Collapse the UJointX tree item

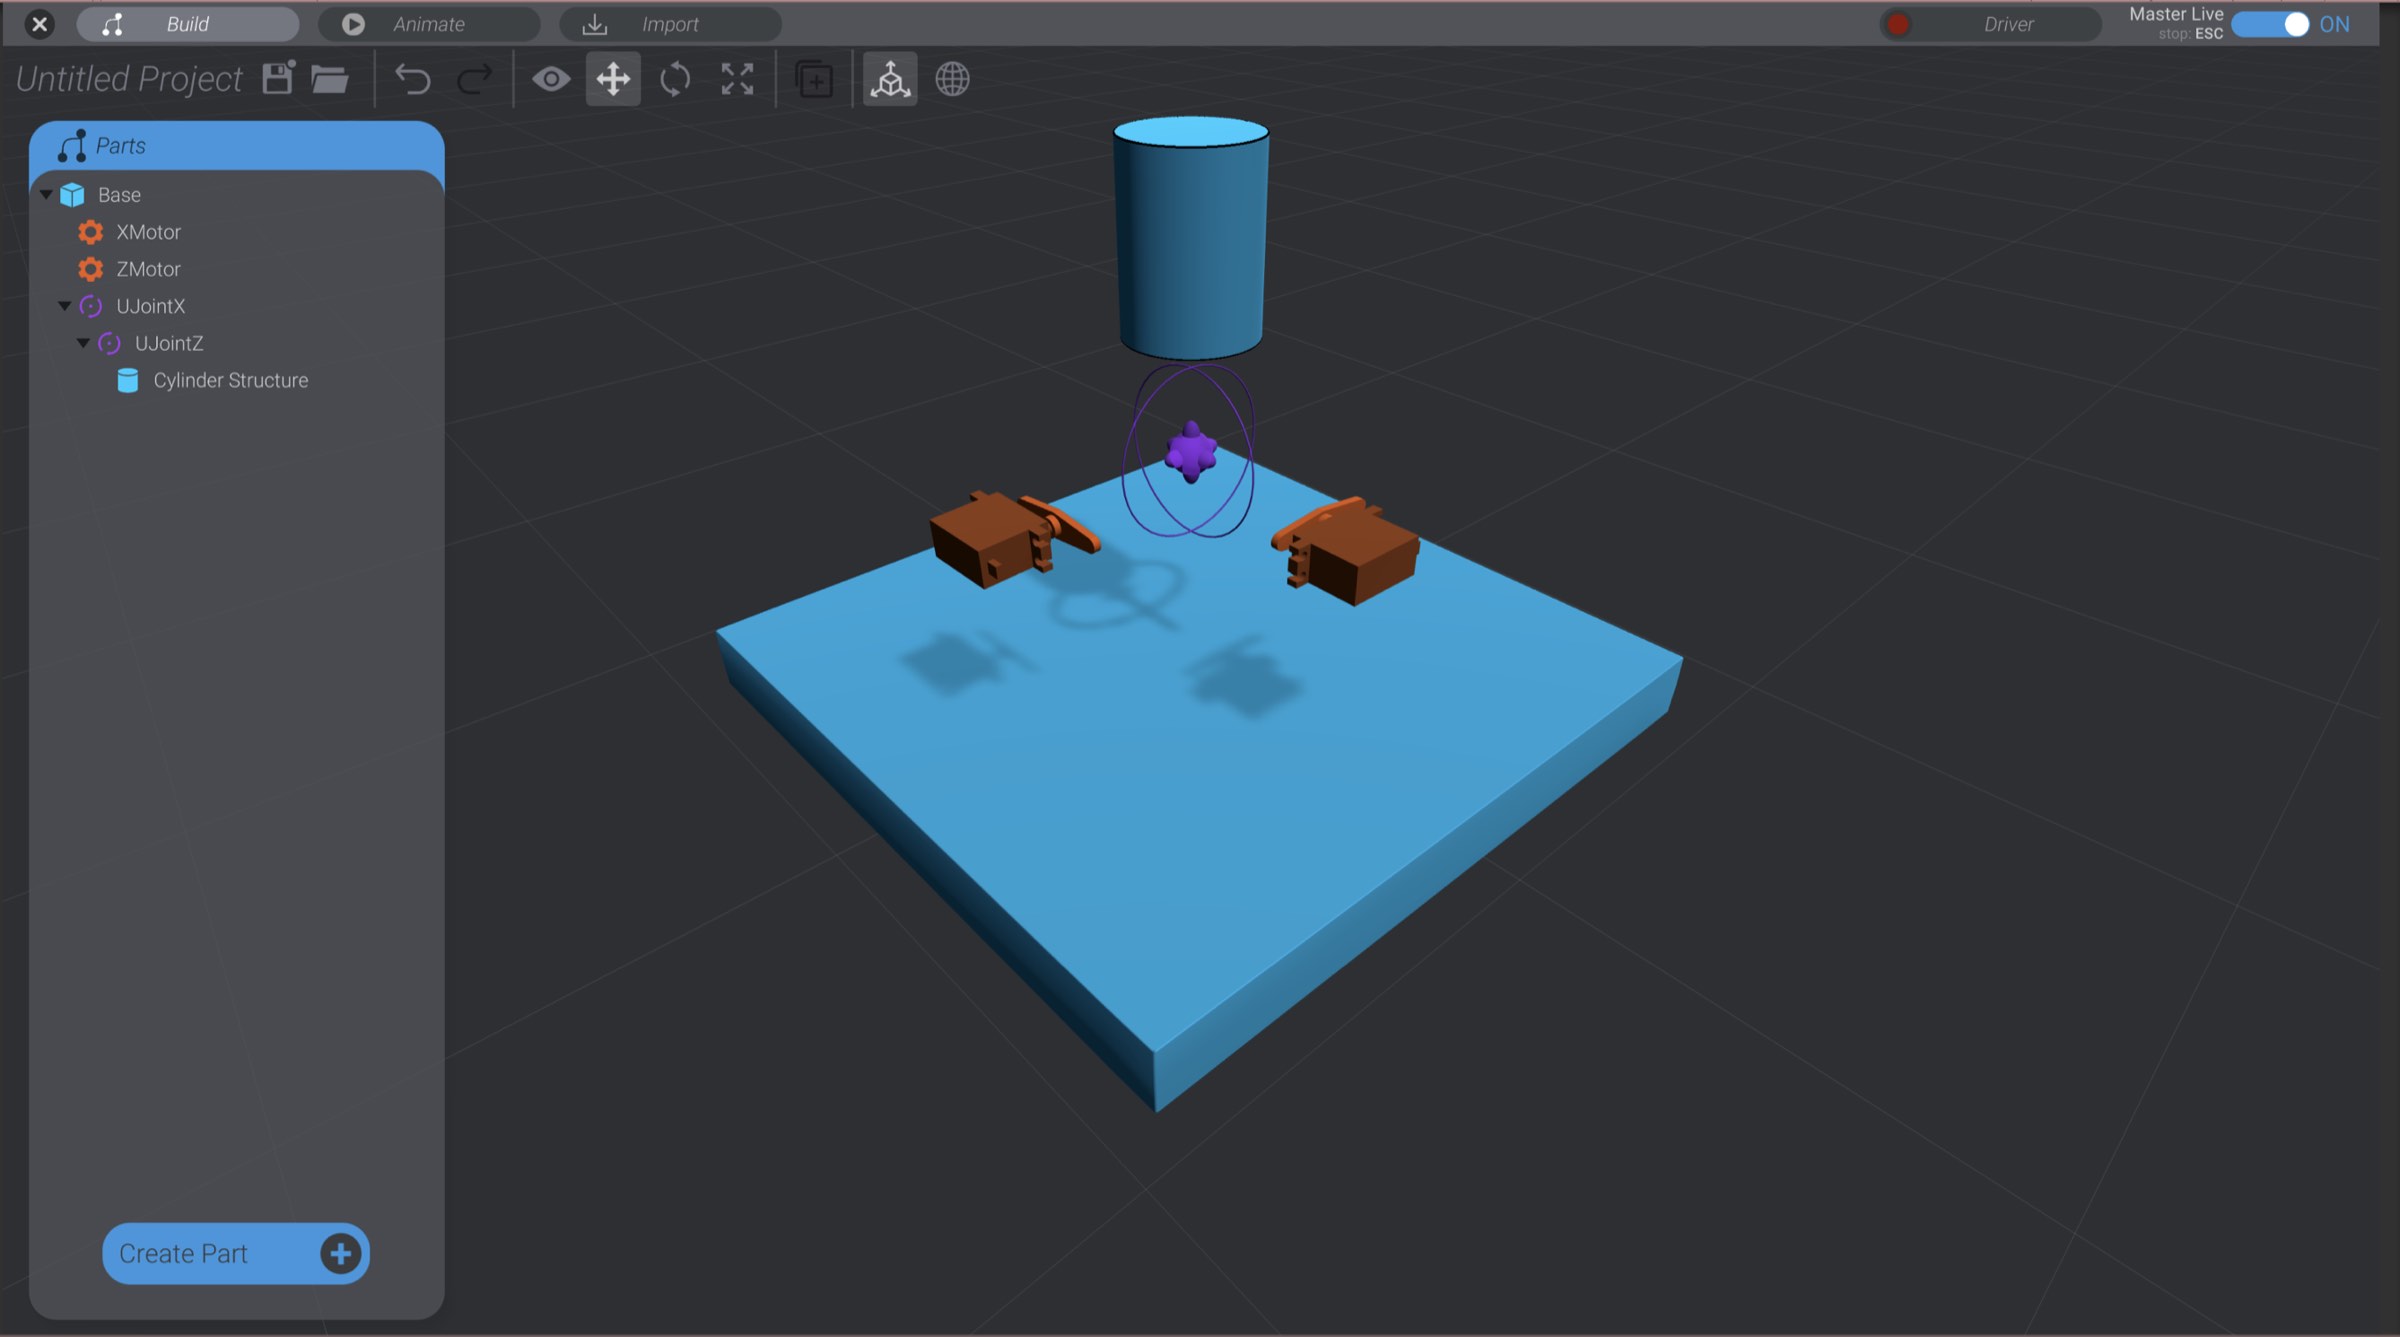coord(63,306)
